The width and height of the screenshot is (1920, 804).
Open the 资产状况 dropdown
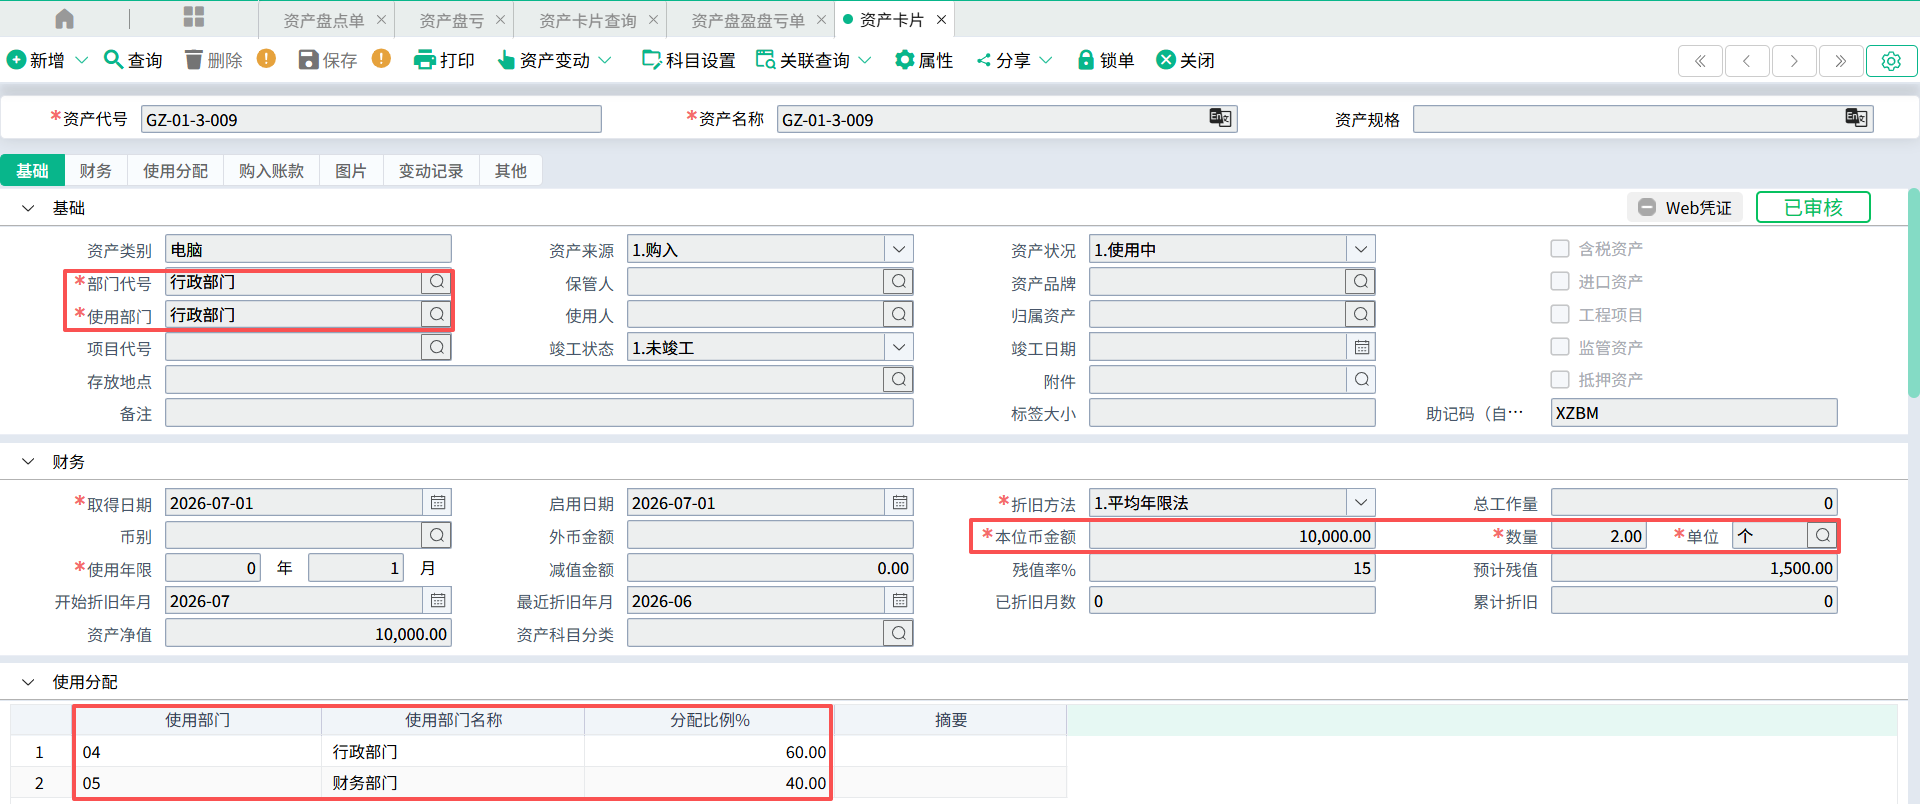pyautogui.click(x=1361, y=249)
